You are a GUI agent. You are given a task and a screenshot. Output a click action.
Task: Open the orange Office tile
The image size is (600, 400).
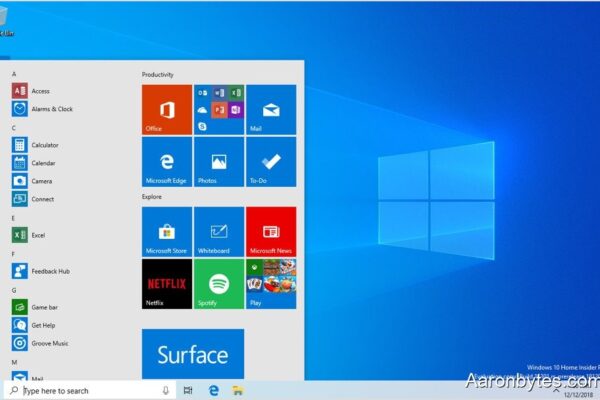(166, 109)
